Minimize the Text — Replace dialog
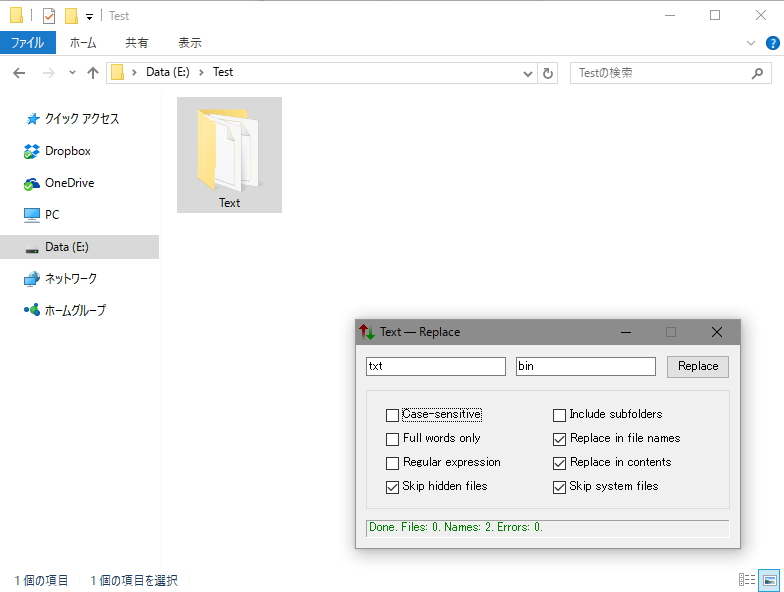 click(626, 332)
